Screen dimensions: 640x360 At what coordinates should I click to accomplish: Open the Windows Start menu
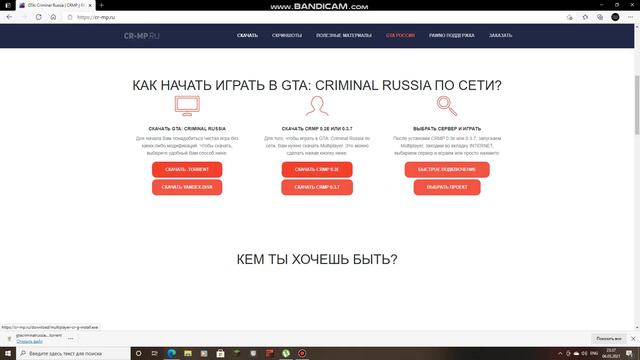pyautogui.click(x=7, y=353)
